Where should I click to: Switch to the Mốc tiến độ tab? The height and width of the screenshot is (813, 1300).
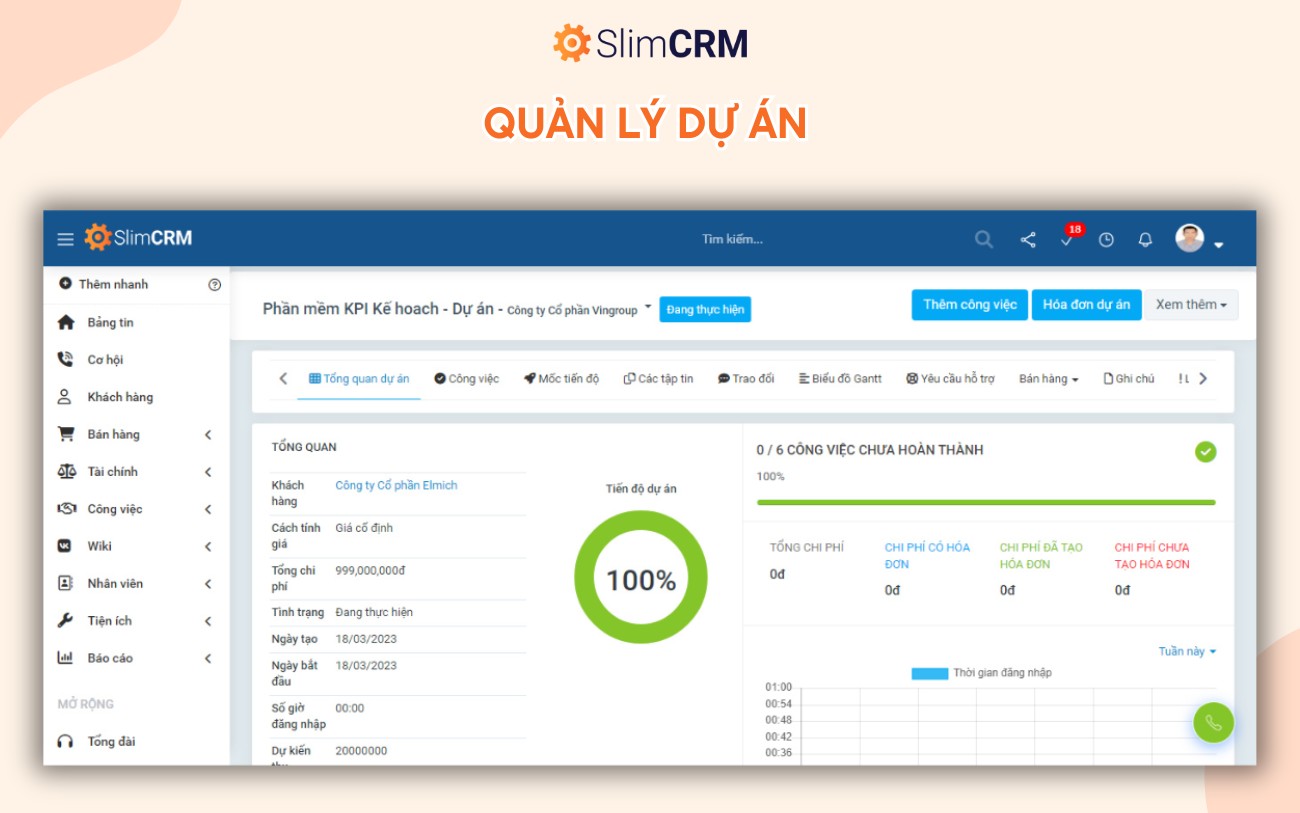[561, 379]
